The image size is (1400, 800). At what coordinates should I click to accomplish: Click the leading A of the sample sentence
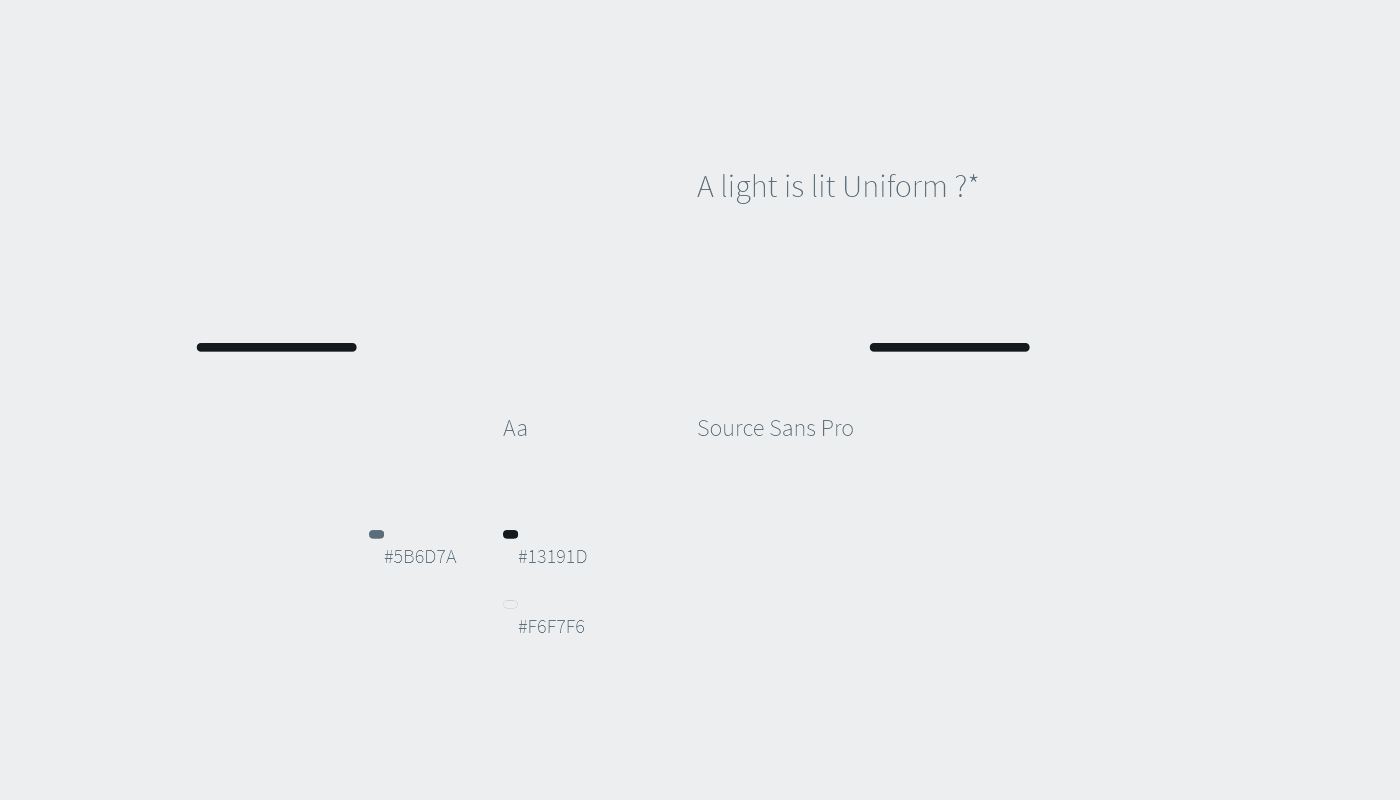[705, 187]
